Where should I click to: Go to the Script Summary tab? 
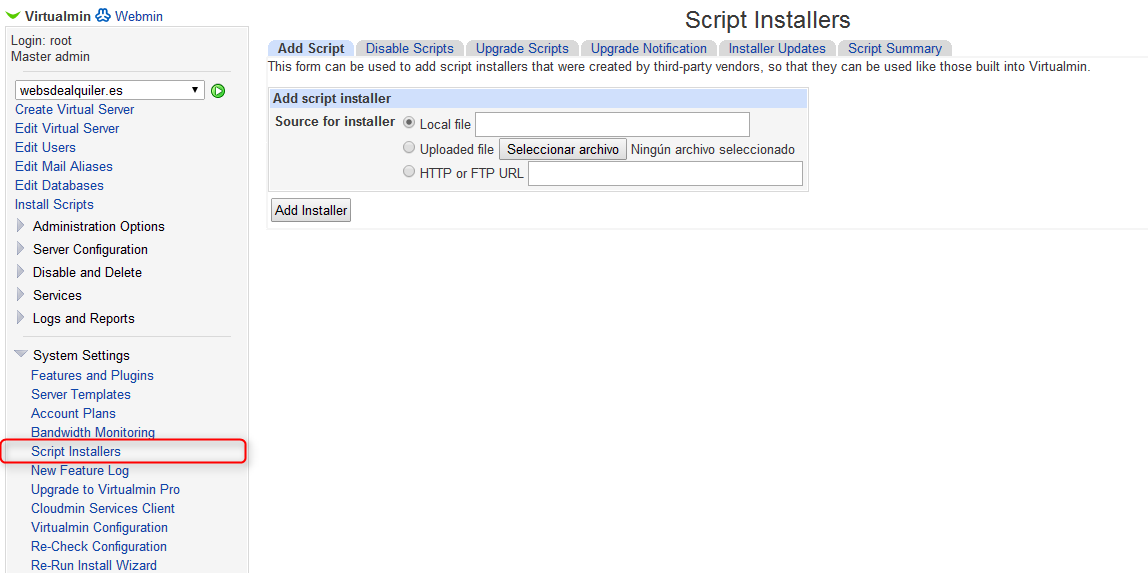(894, 48)
